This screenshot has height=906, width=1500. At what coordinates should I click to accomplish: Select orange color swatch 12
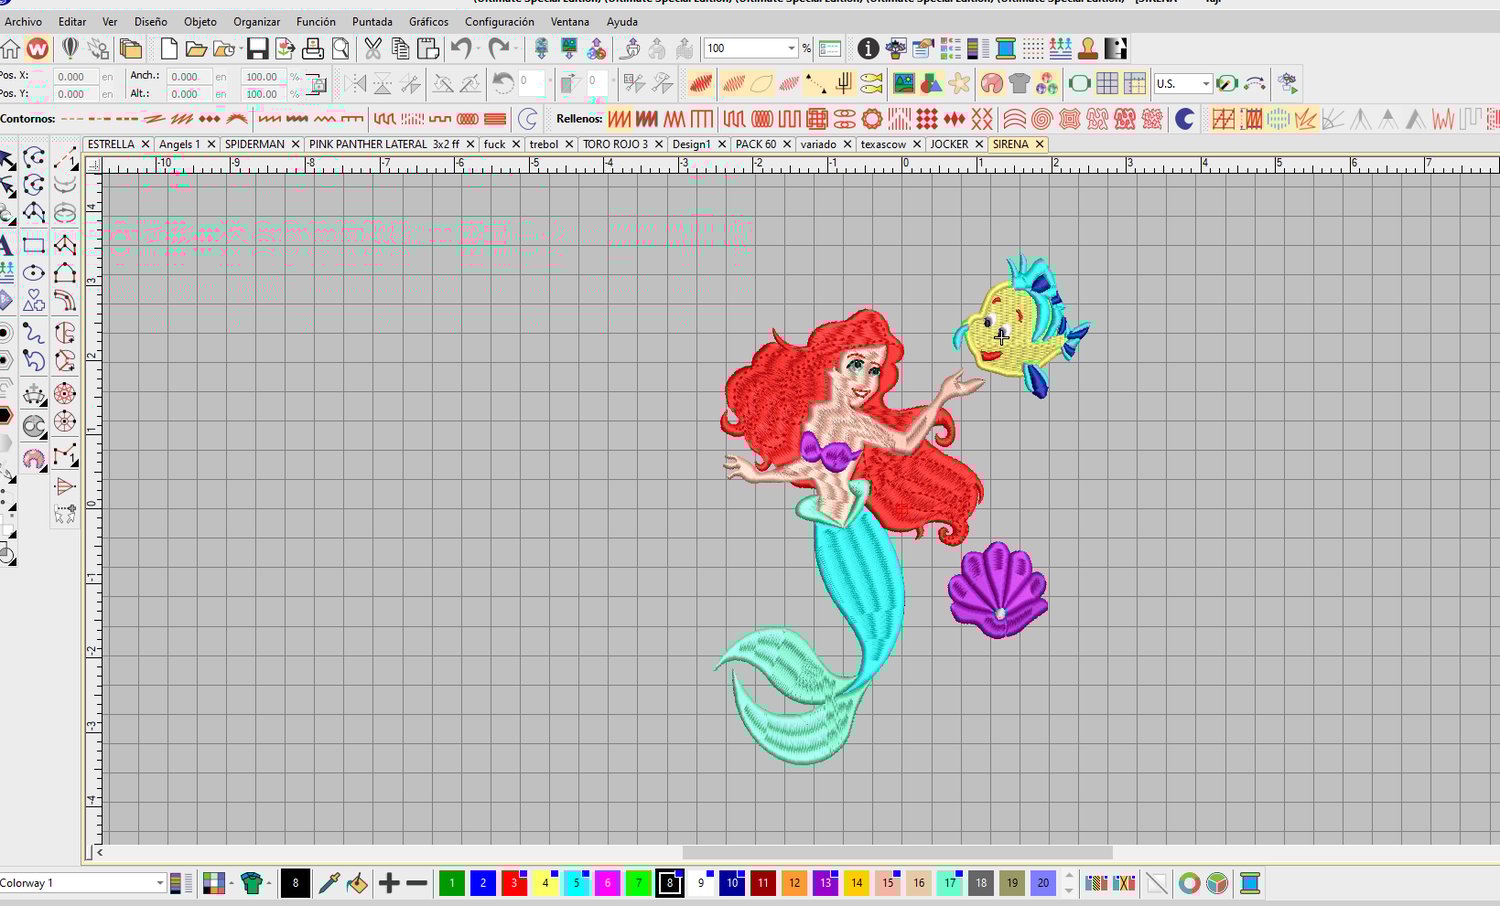[x=794, y=883]
